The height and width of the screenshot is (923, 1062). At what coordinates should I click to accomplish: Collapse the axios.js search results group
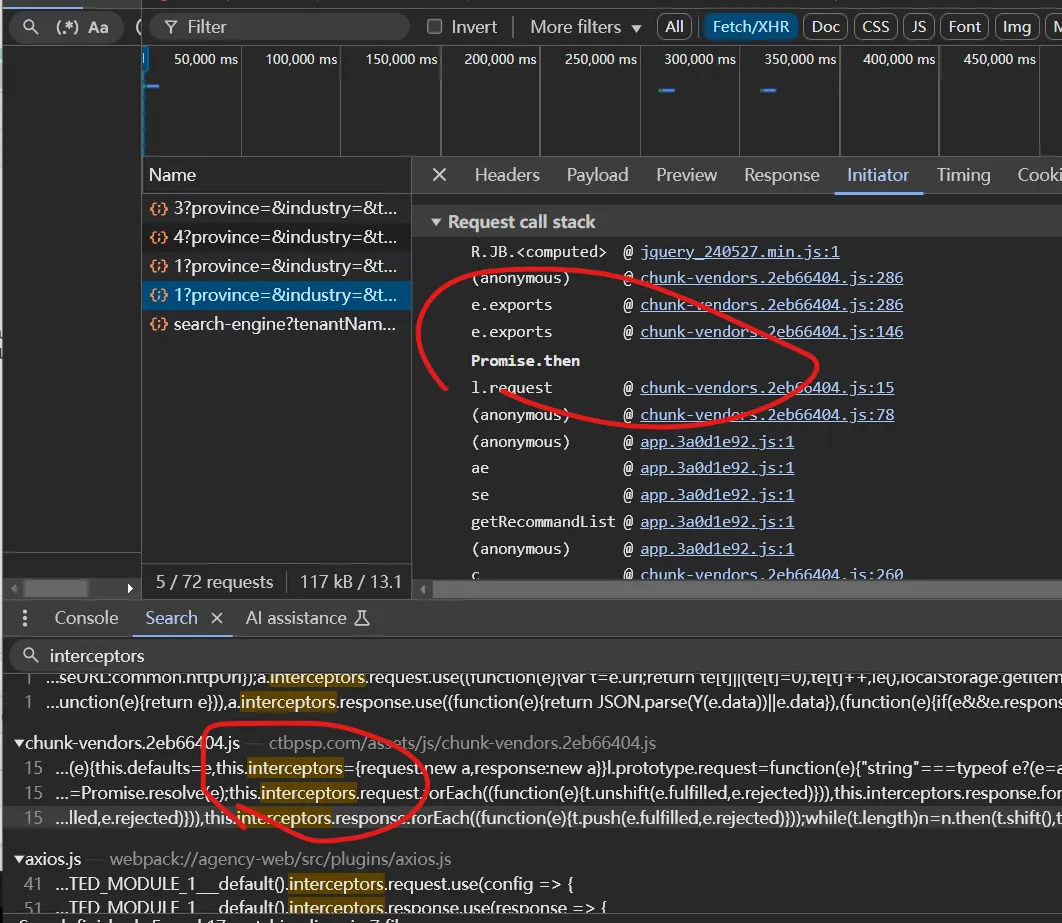point(19,859)
